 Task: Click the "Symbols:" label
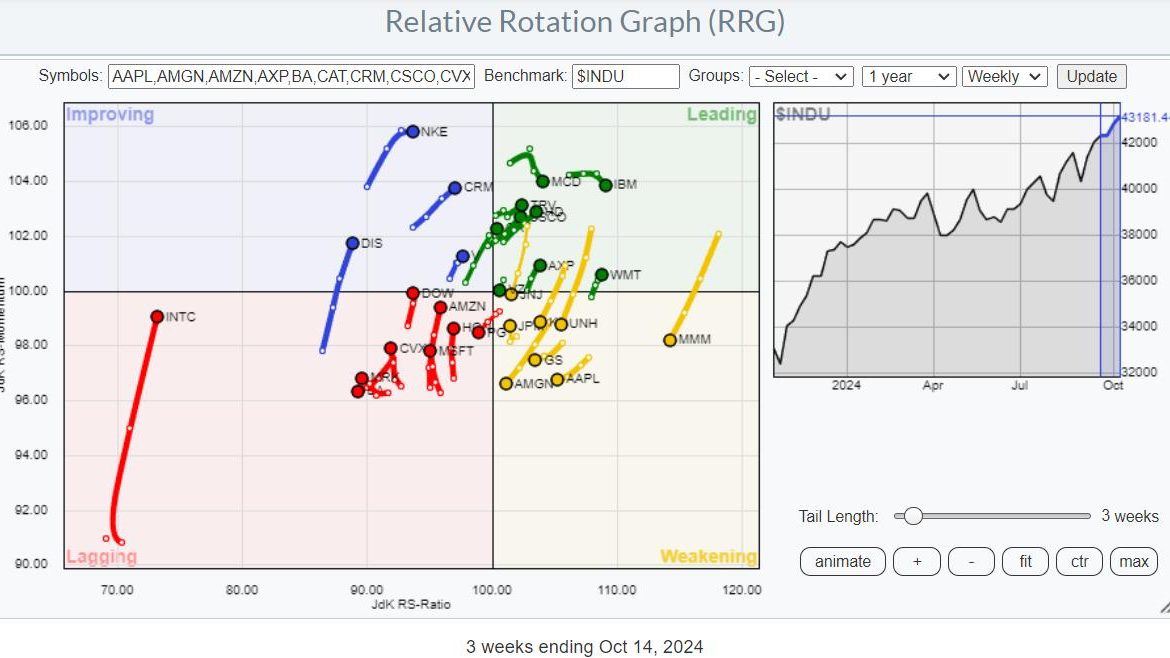[70, 76]
